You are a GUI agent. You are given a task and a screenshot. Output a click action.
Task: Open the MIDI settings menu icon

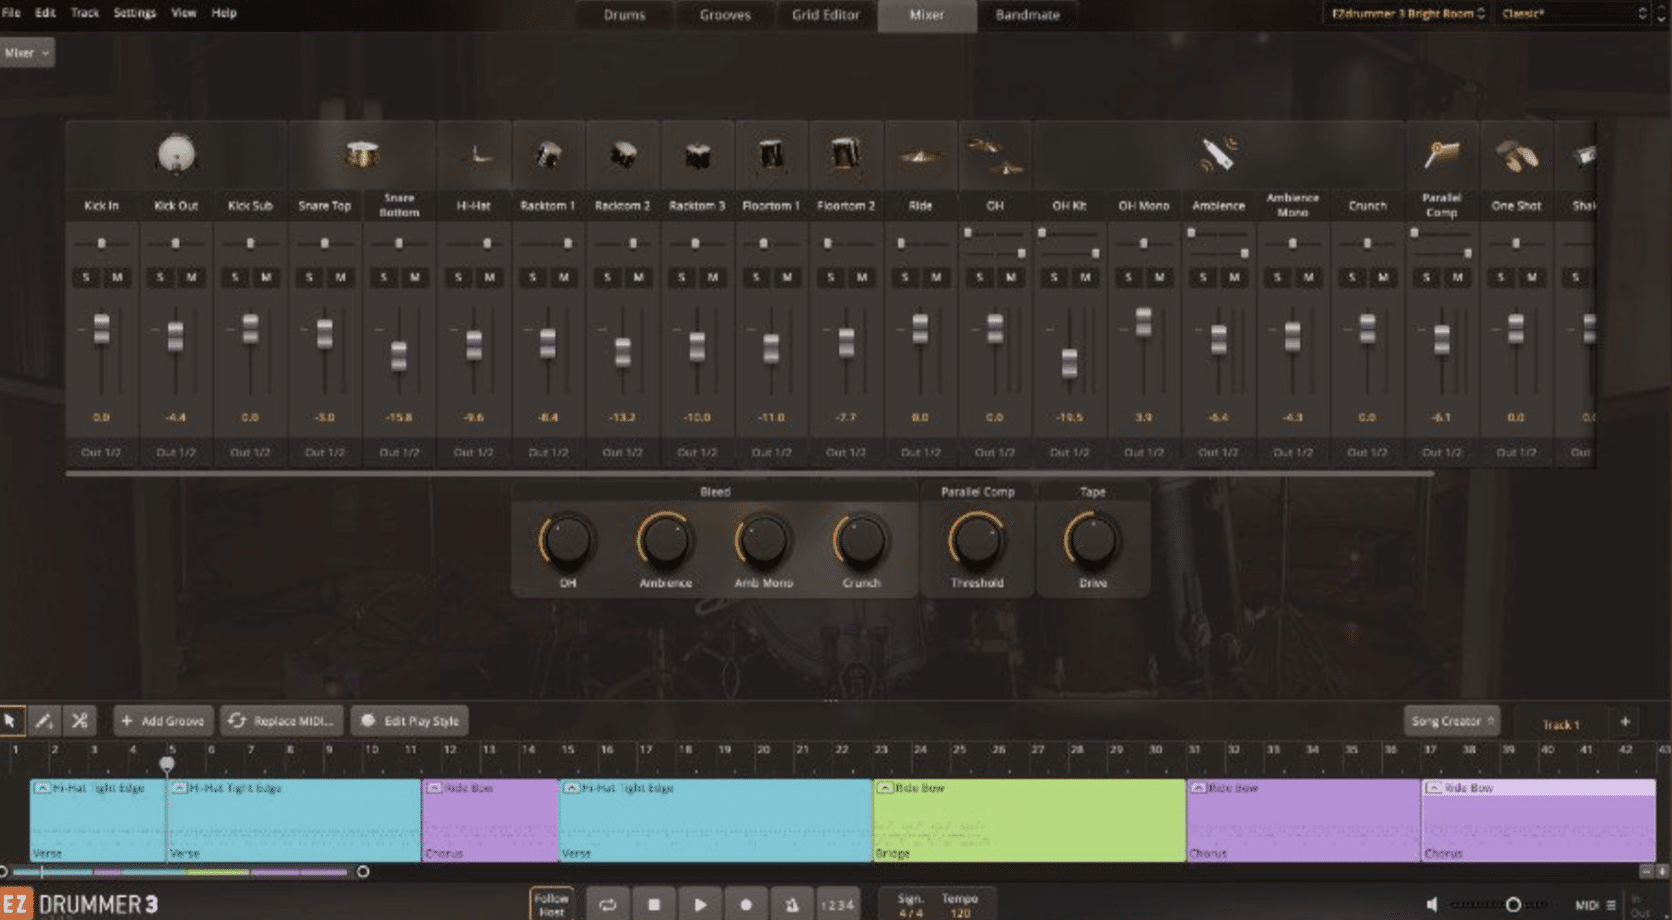[1611, 905]
